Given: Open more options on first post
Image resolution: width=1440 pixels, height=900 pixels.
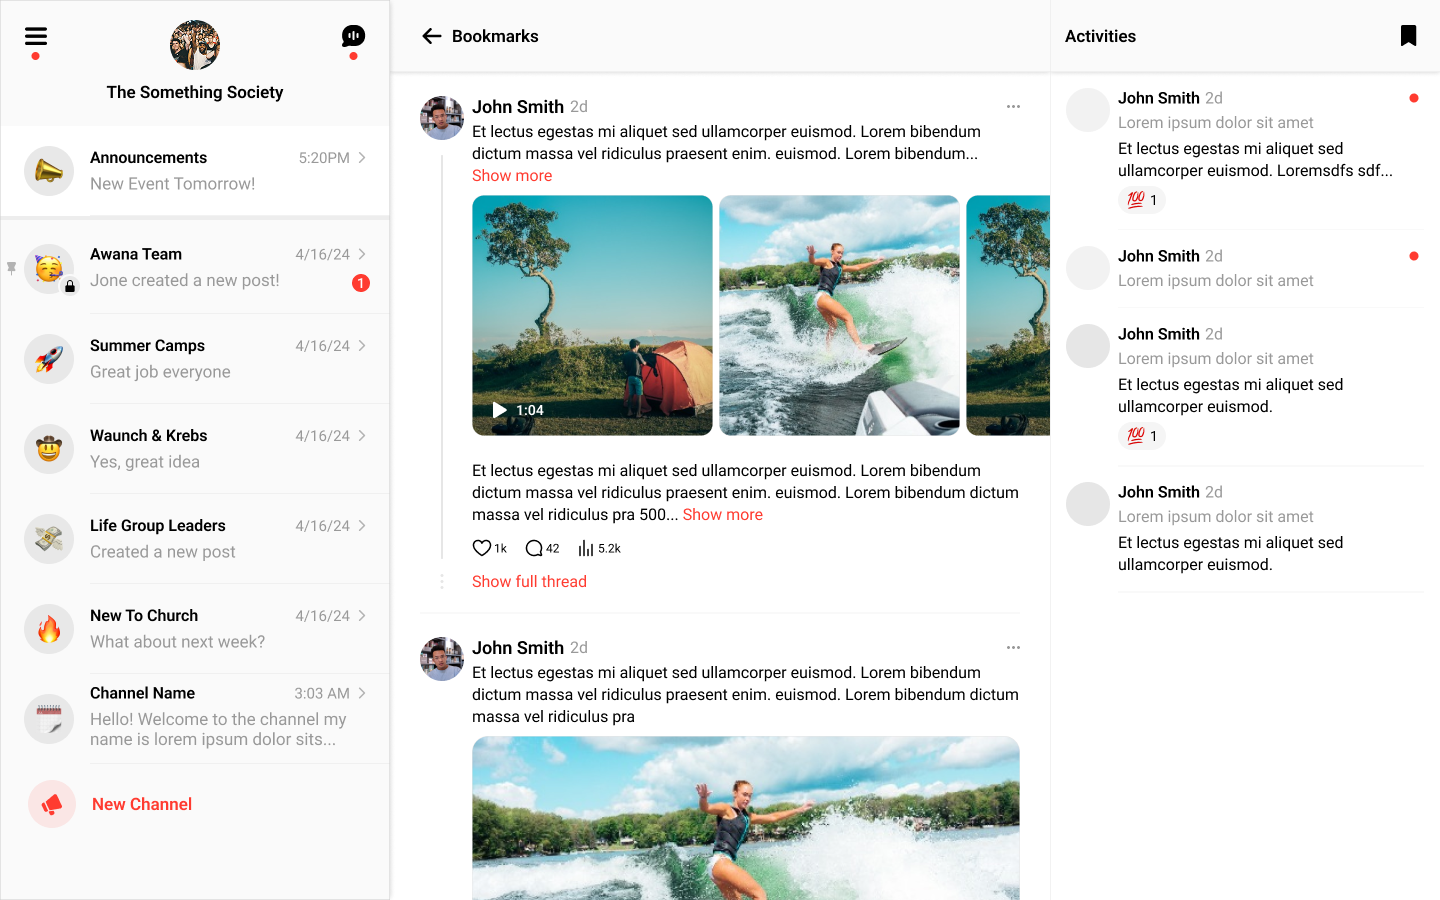Looking at the screenshot, I should [1013, 107].
